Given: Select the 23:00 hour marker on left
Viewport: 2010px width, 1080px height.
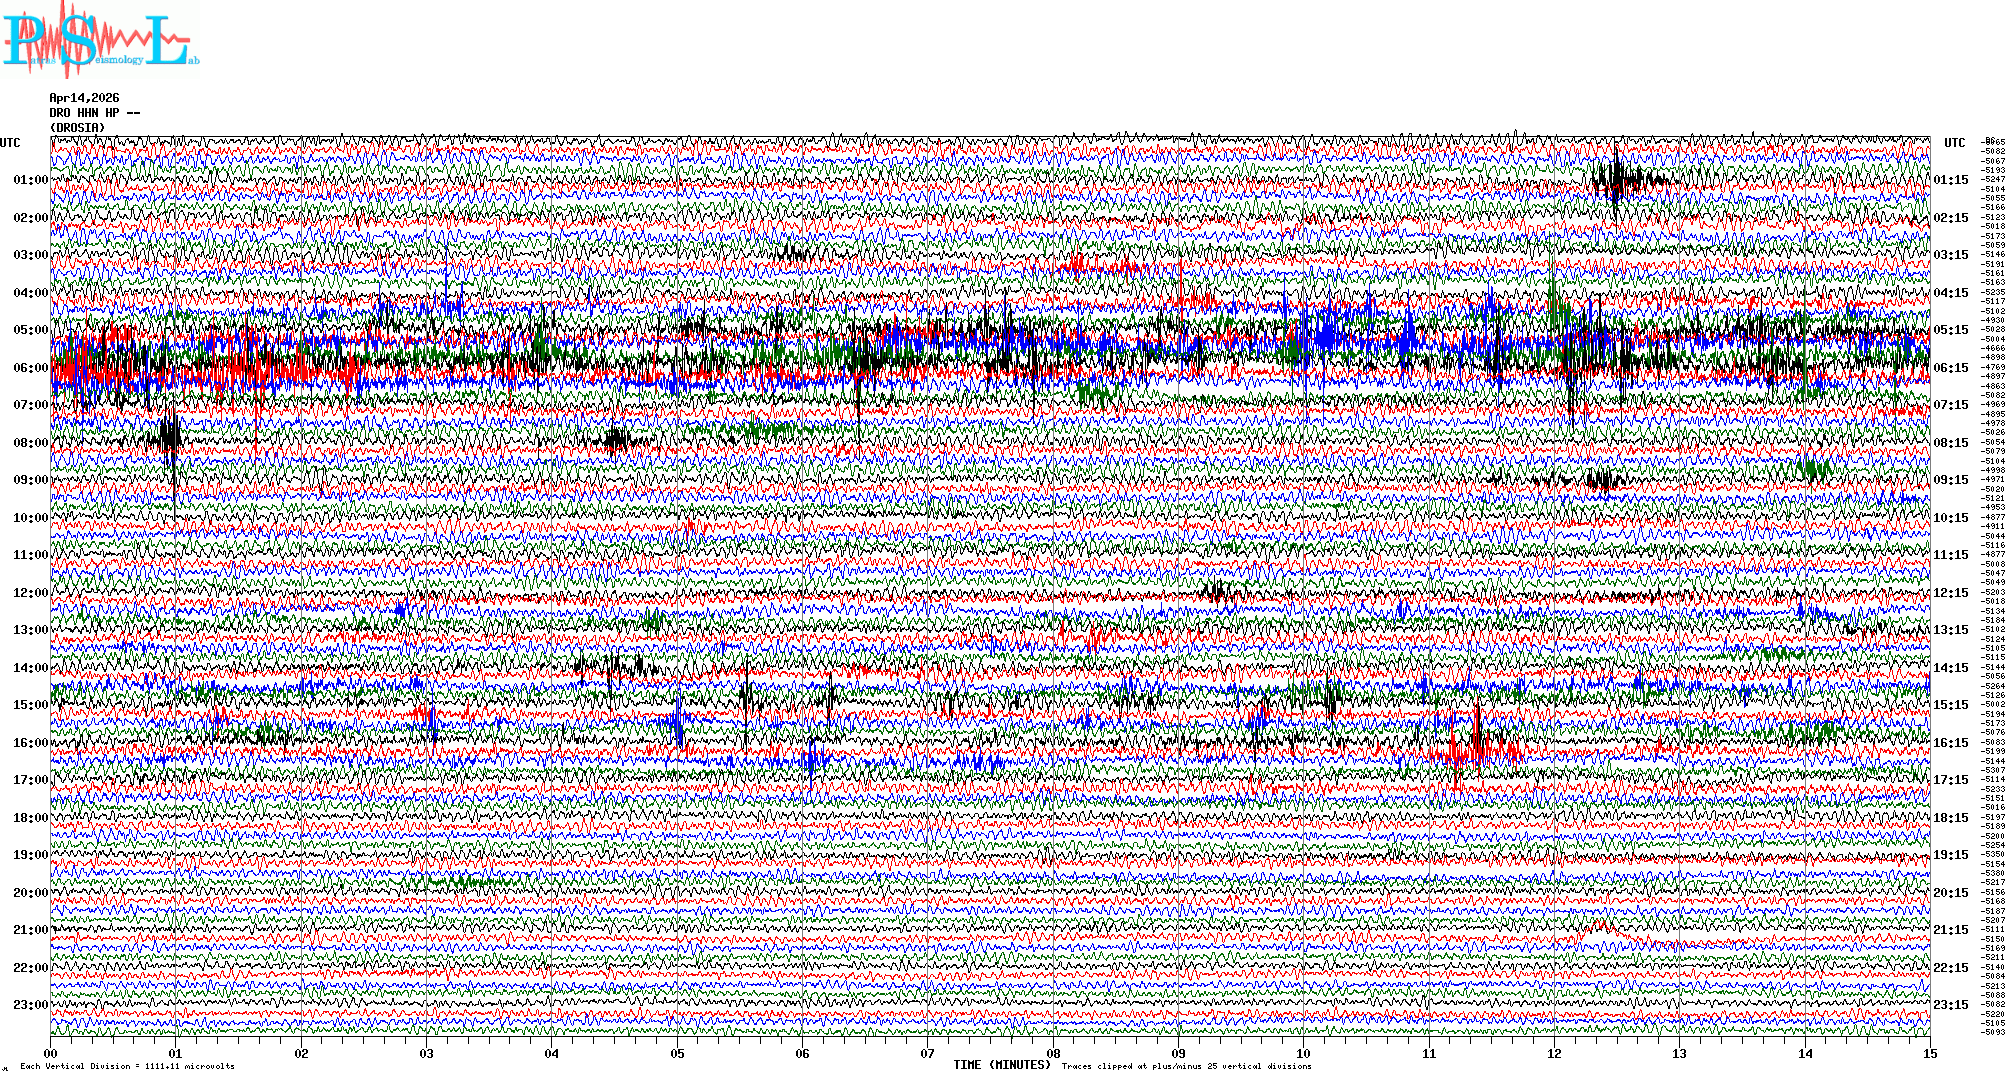Looking at the screenshot, I should [x=30, y=1005].
